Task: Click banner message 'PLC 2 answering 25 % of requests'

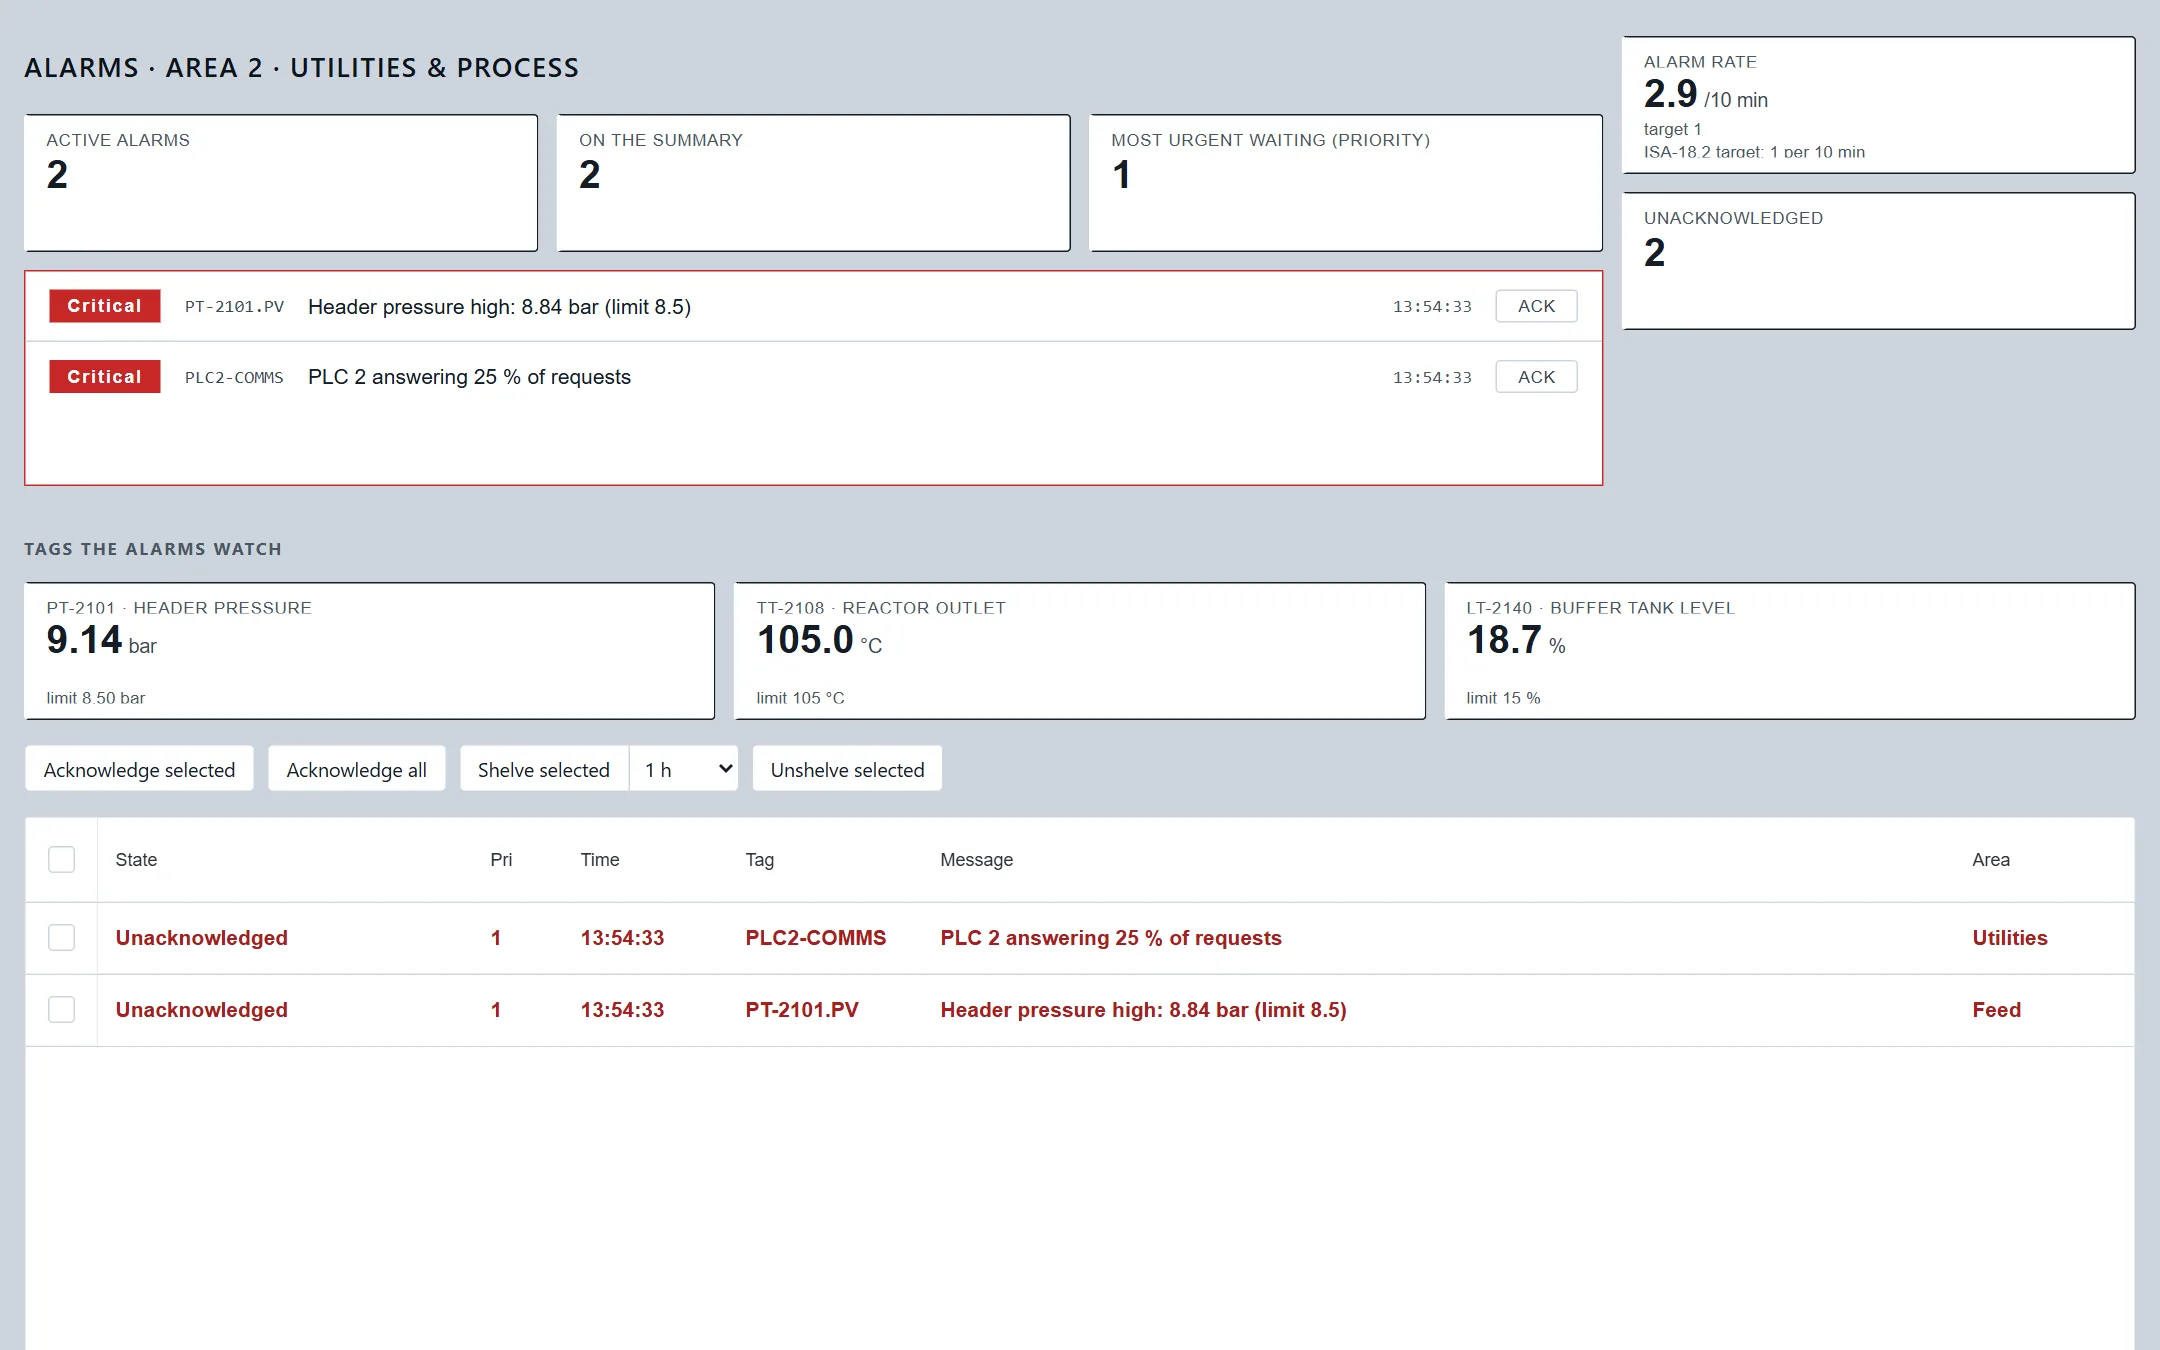Action: pos(469,377)
